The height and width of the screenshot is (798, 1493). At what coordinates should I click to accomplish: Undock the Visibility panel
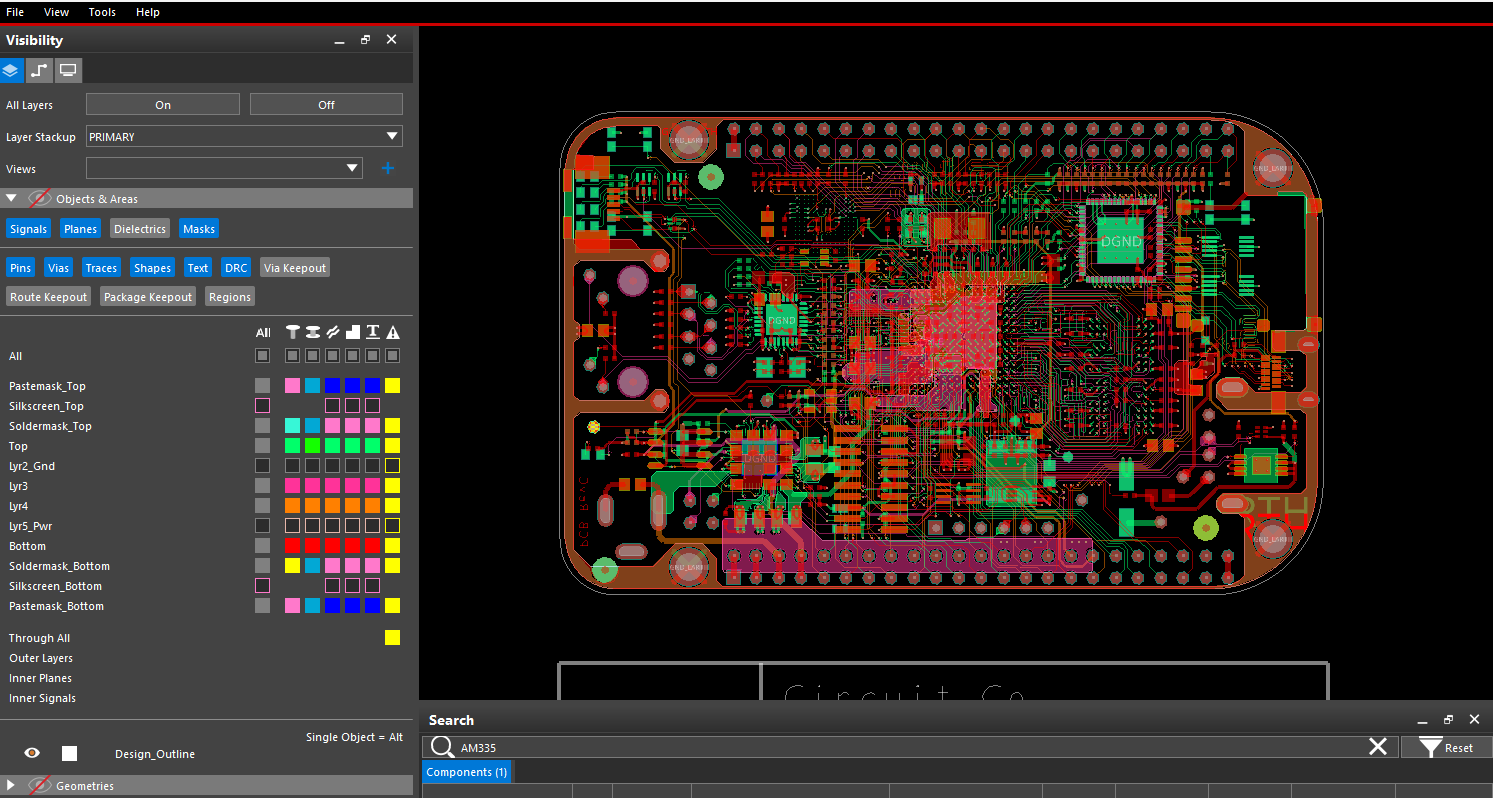tap(365, 40)
